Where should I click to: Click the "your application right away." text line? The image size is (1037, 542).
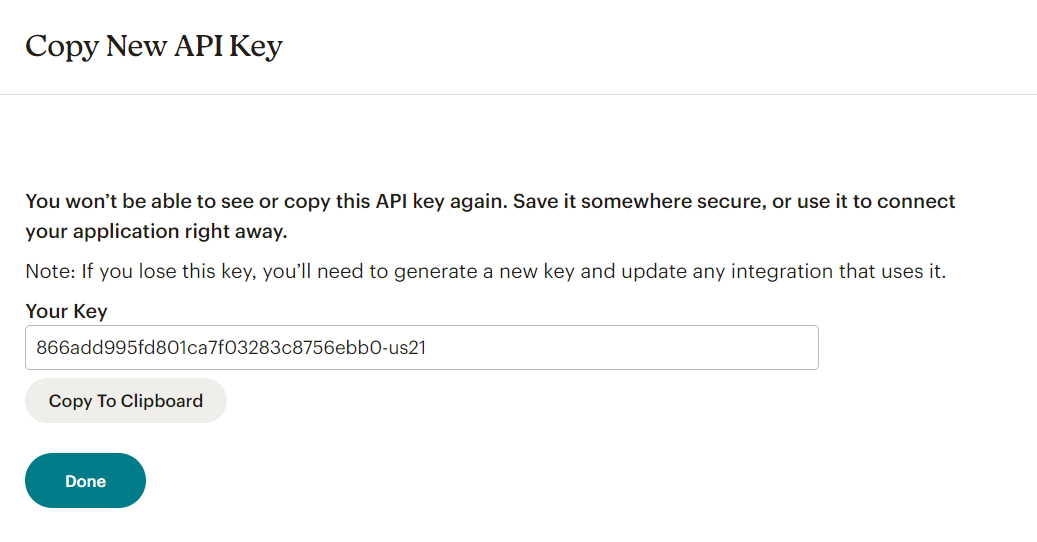[x=156, y=231]
